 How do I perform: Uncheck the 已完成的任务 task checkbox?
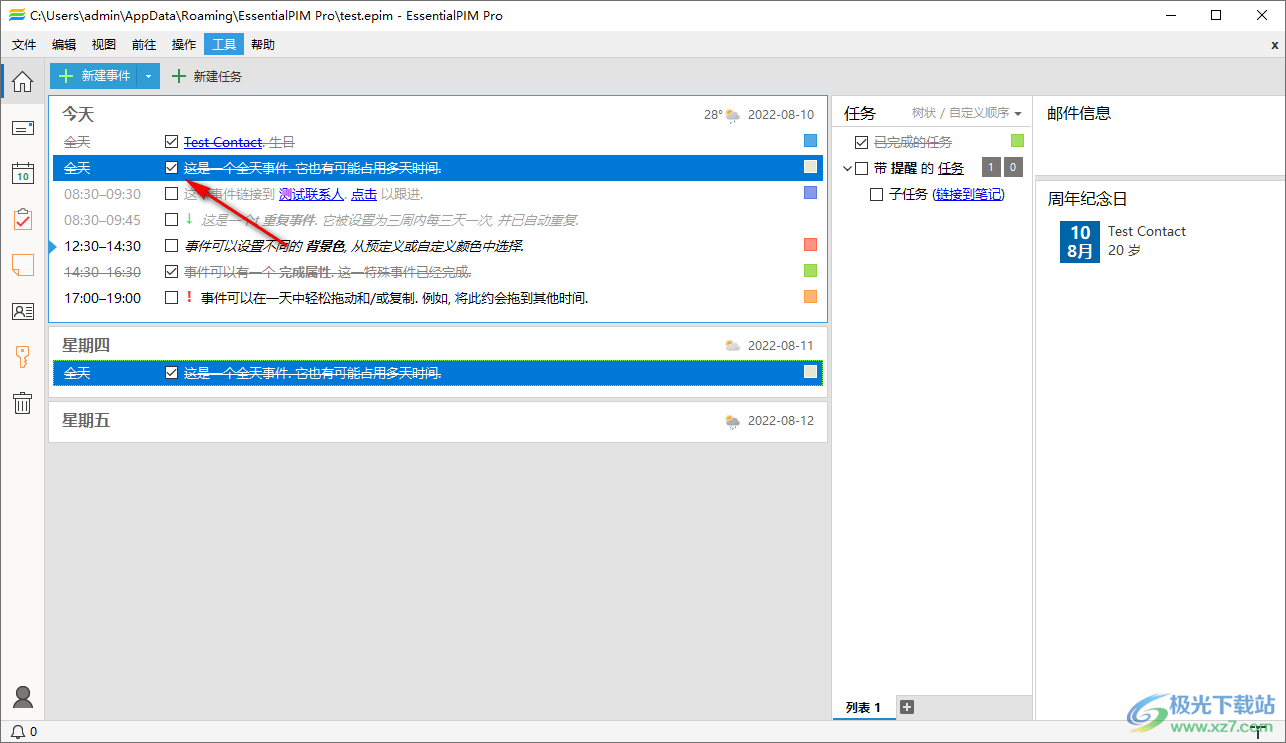862,142
